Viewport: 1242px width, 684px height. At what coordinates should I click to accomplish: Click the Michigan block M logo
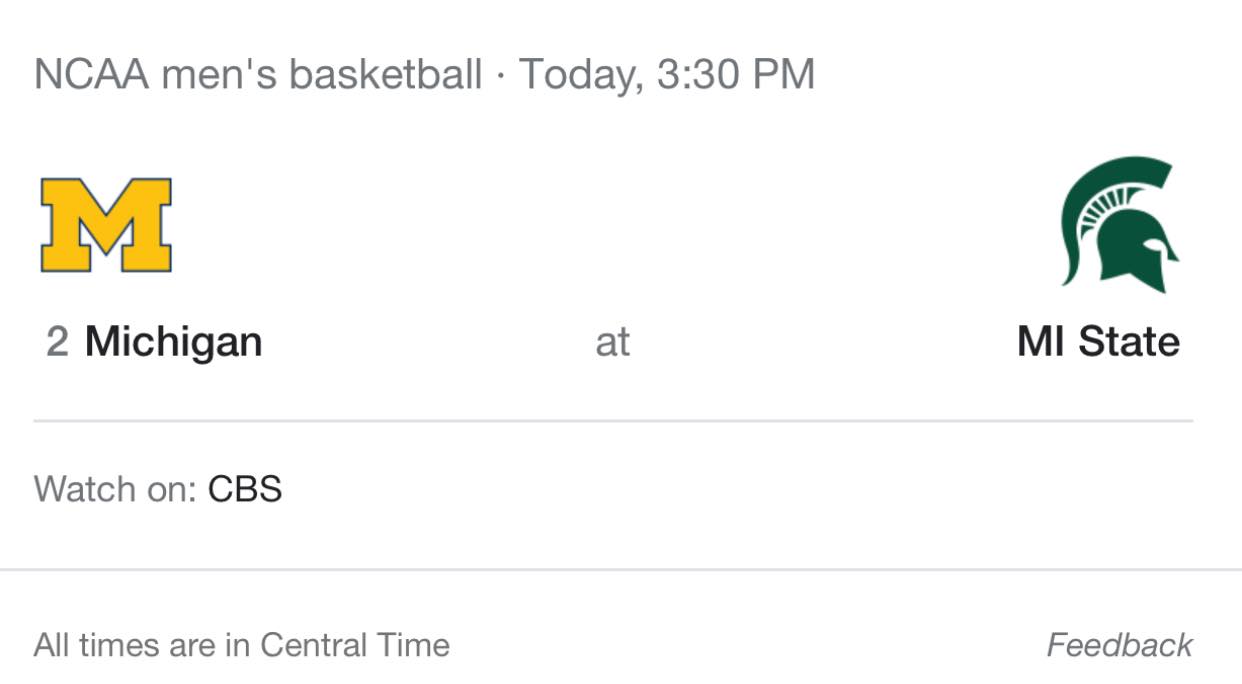coord(106,225)
